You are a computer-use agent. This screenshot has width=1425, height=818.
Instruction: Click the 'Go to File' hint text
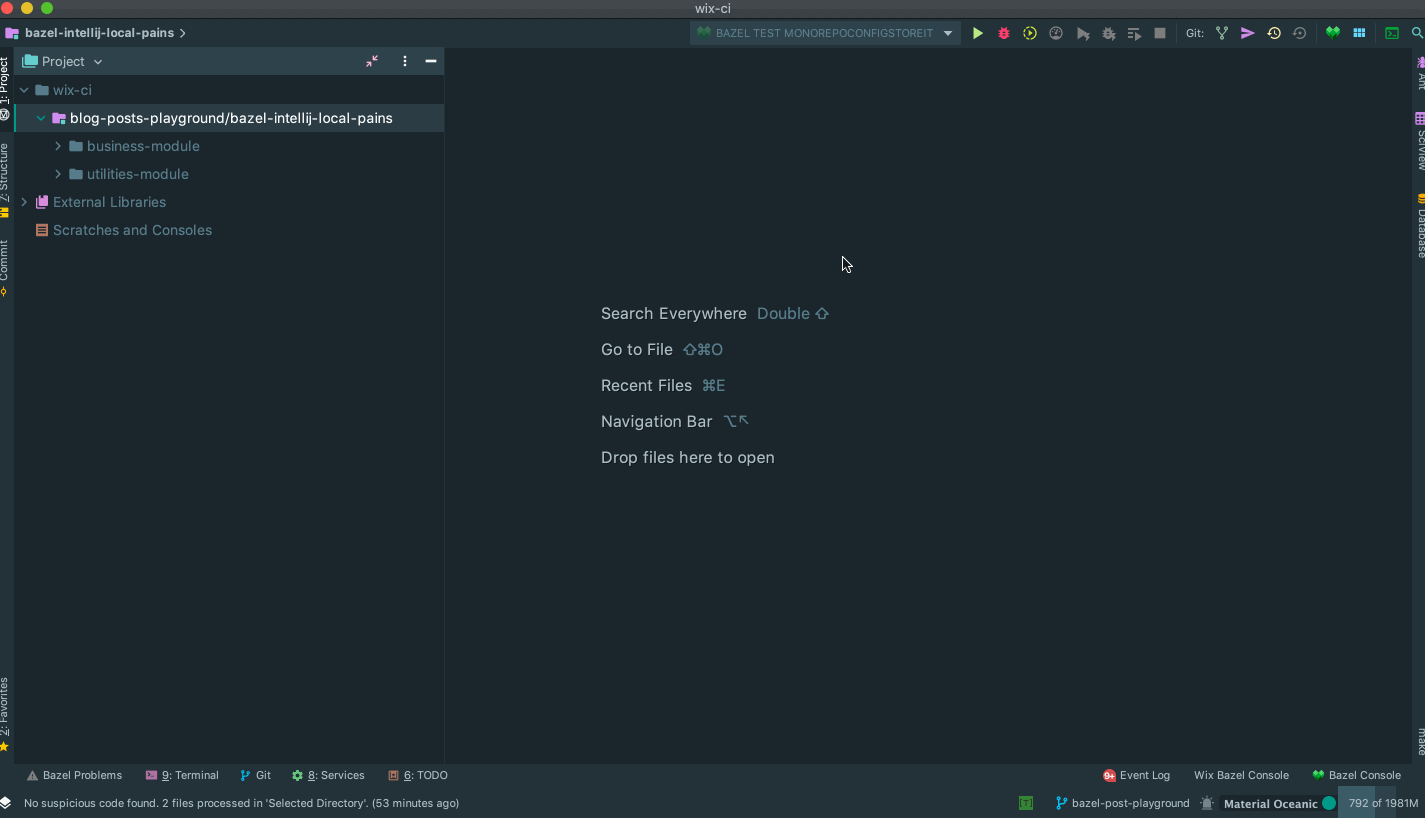[637, 349]
